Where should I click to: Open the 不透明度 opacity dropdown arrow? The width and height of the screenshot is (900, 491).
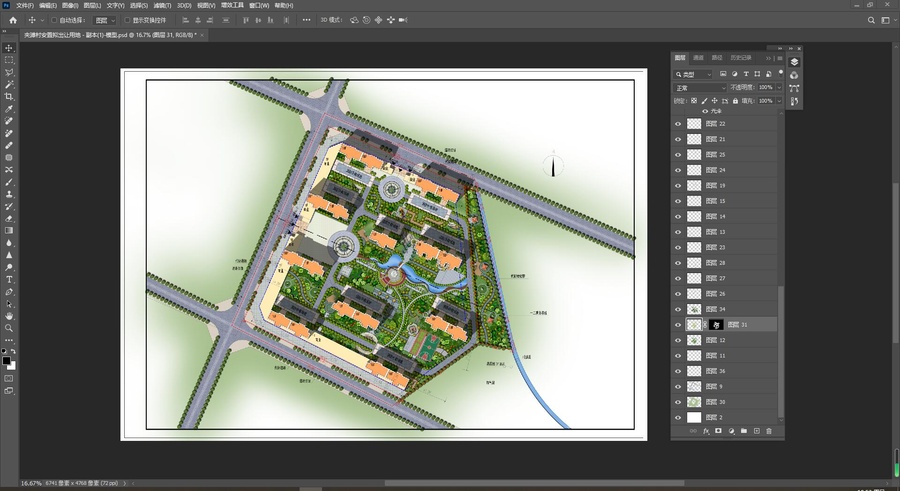point(779,87)
